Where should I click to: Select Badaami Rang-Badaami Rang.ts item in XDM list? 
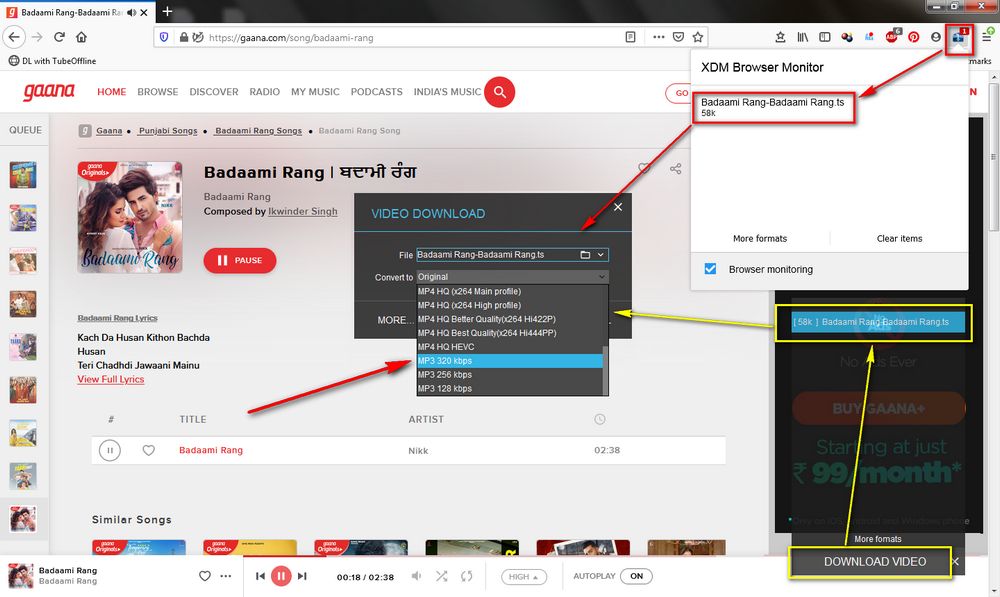coord(773,107)
